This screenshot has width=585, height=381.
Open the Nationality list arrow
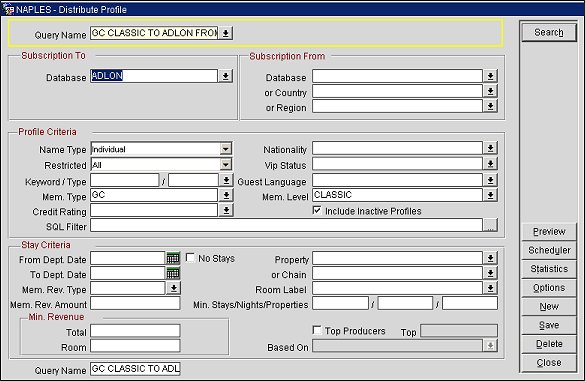[490, 148]
